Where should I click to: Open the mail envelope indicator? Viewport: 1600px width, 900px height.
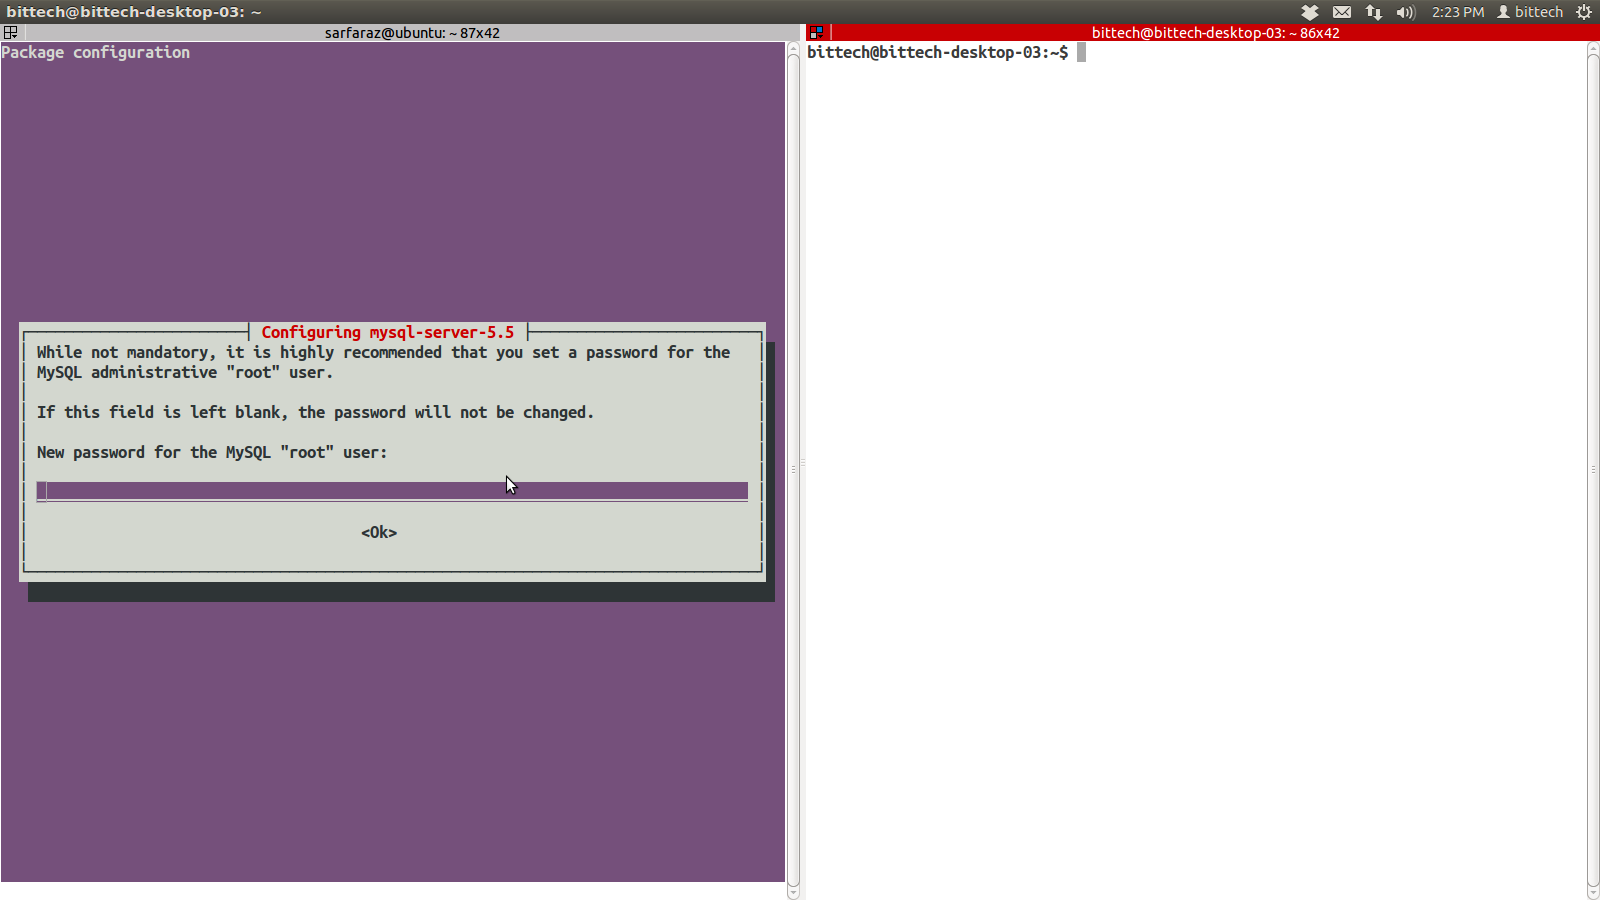click(x=1342, y=12)
